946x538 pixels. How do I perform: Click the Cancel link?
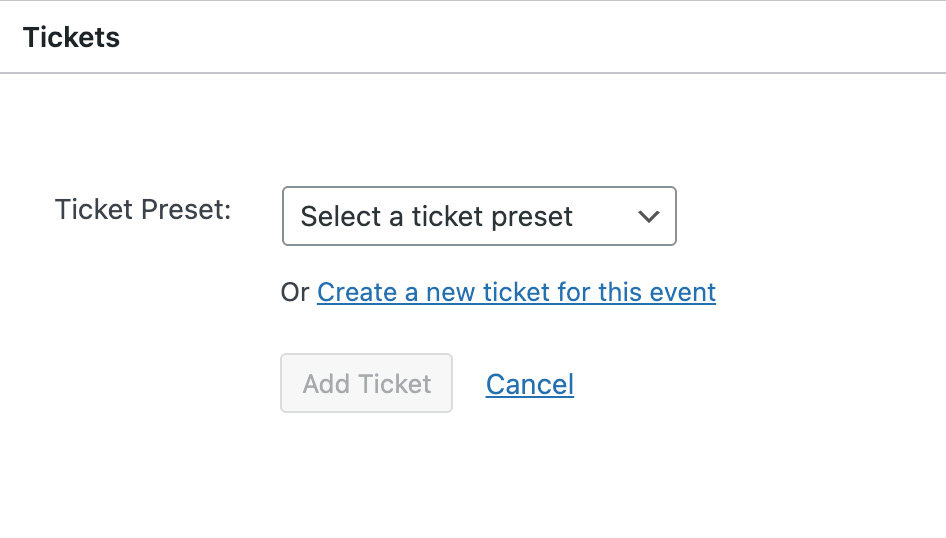[x=530, y=384]
